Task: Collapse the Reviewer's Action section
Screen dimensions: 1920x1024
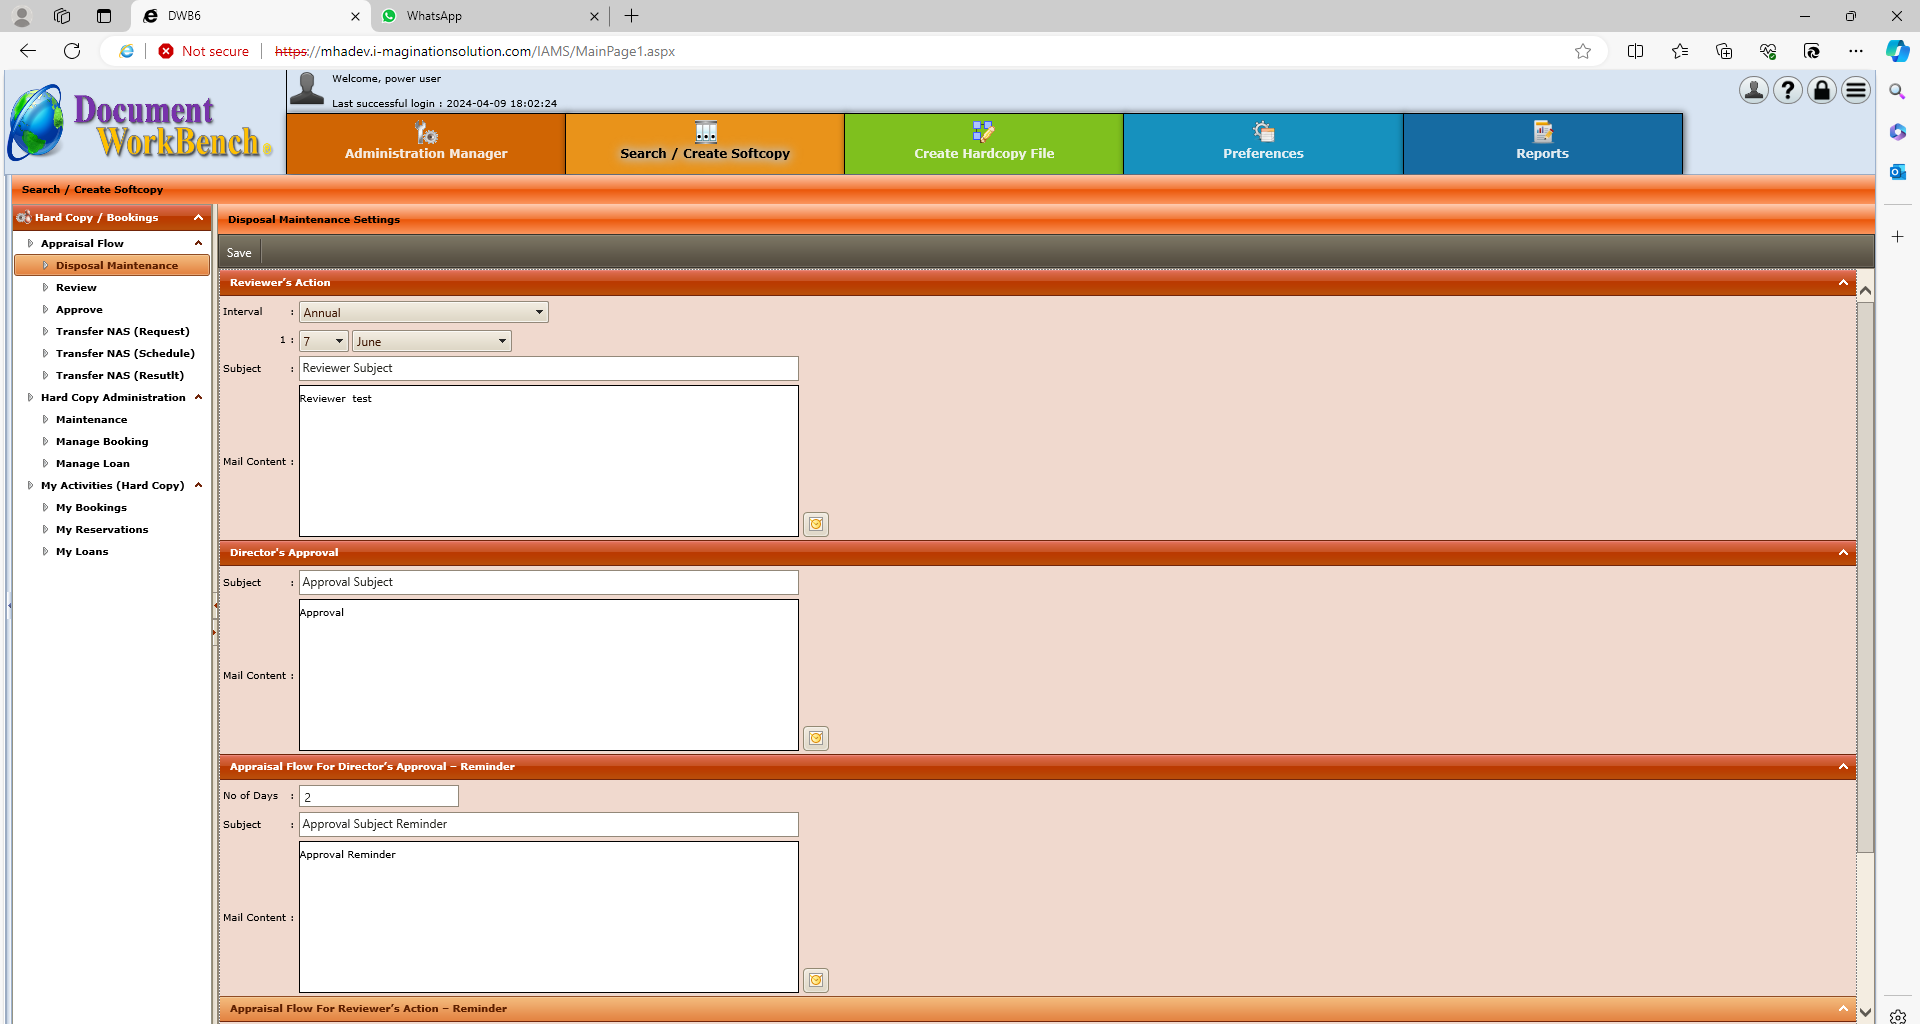Action: (1843, 283)
